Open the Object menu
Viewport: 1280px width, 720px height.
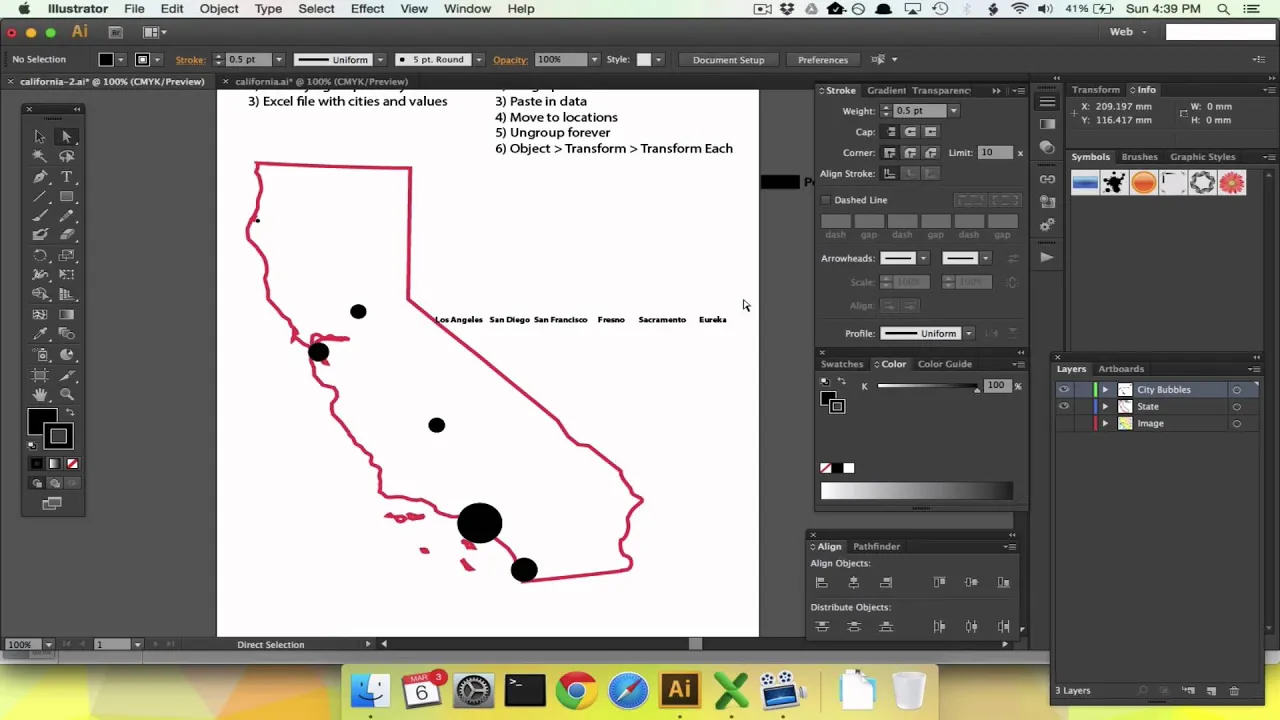tap(219, 9)
